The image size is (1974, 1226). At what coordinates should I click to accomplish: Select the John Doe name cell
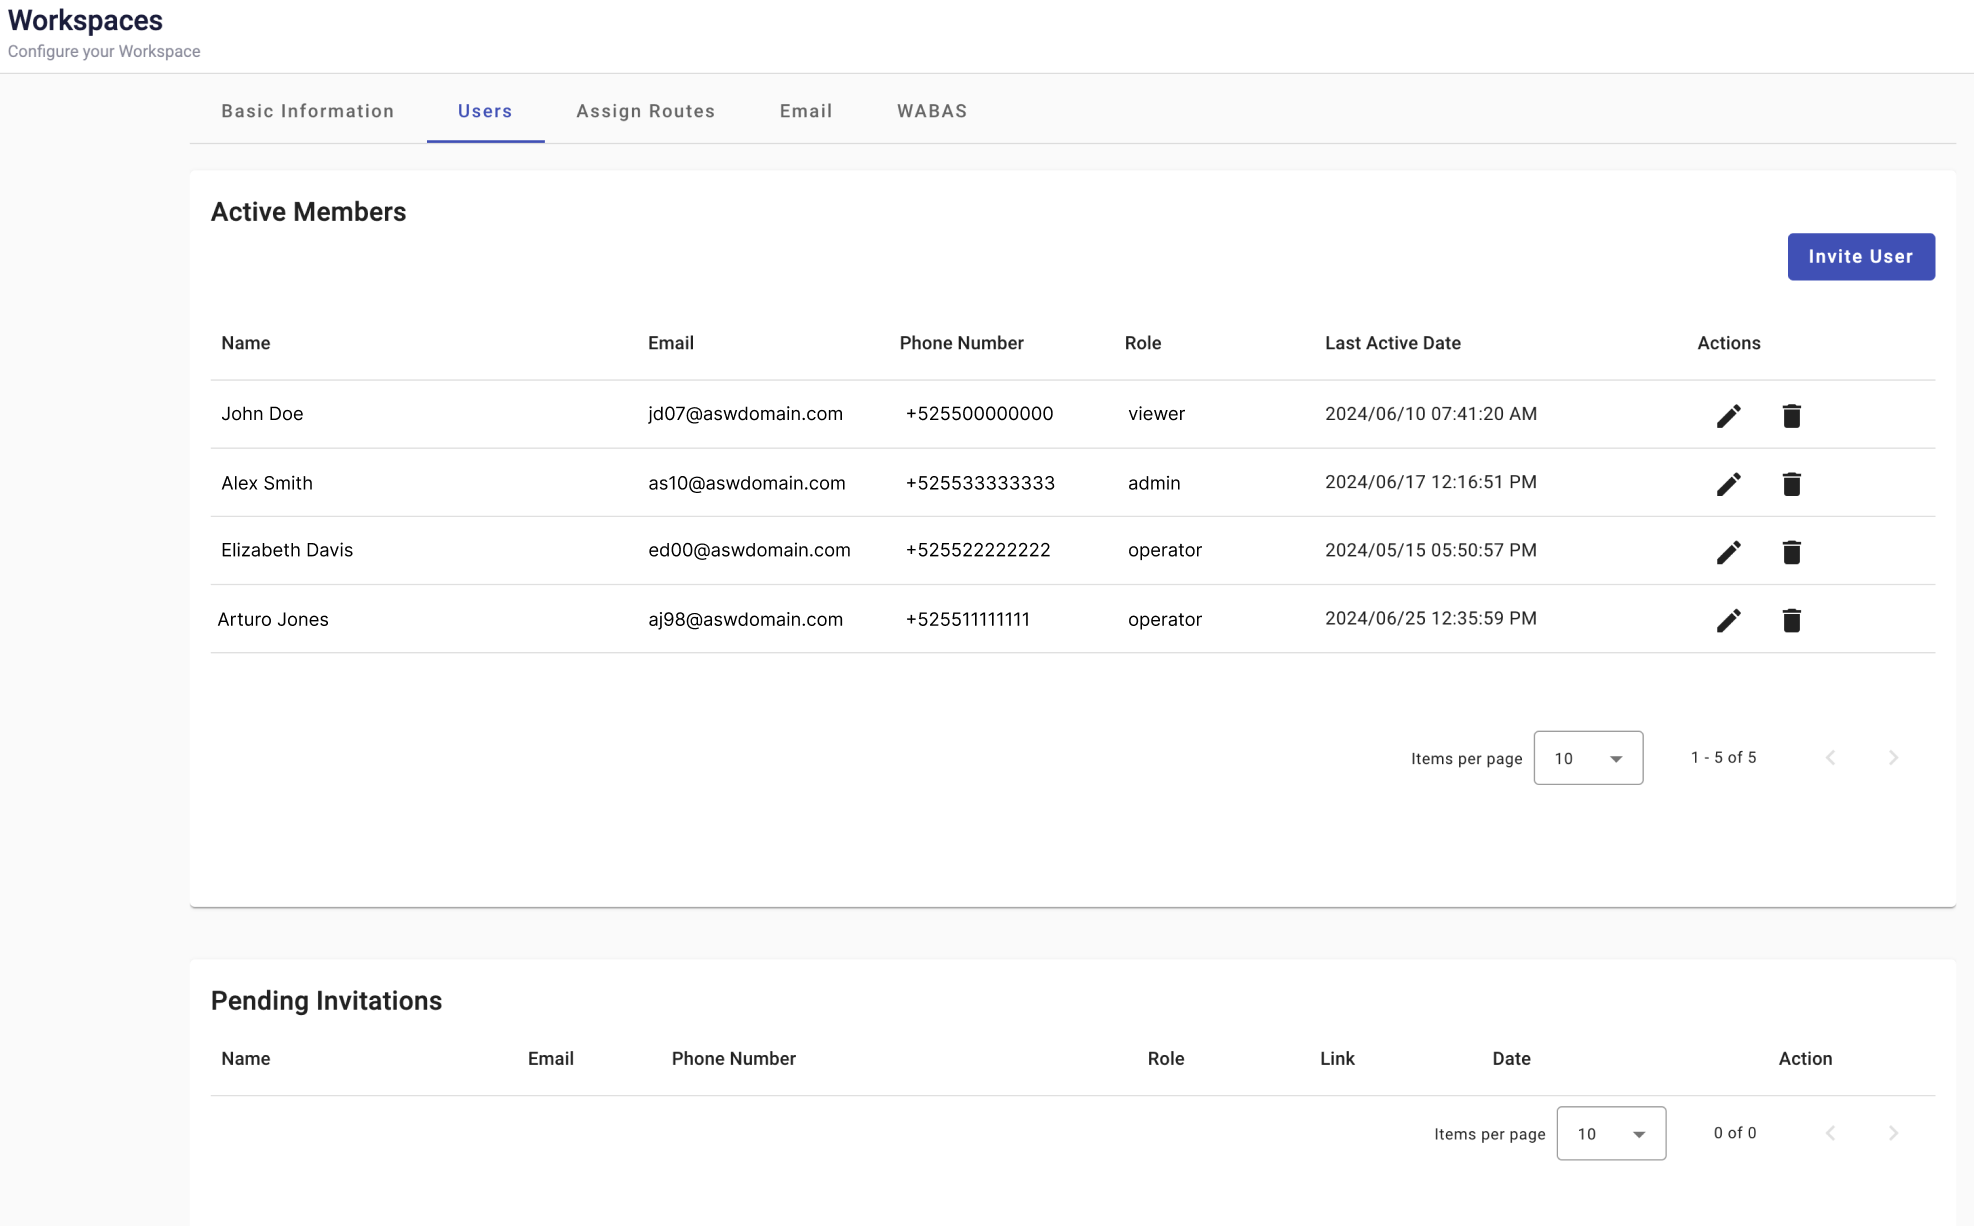(x=262, y=414)
